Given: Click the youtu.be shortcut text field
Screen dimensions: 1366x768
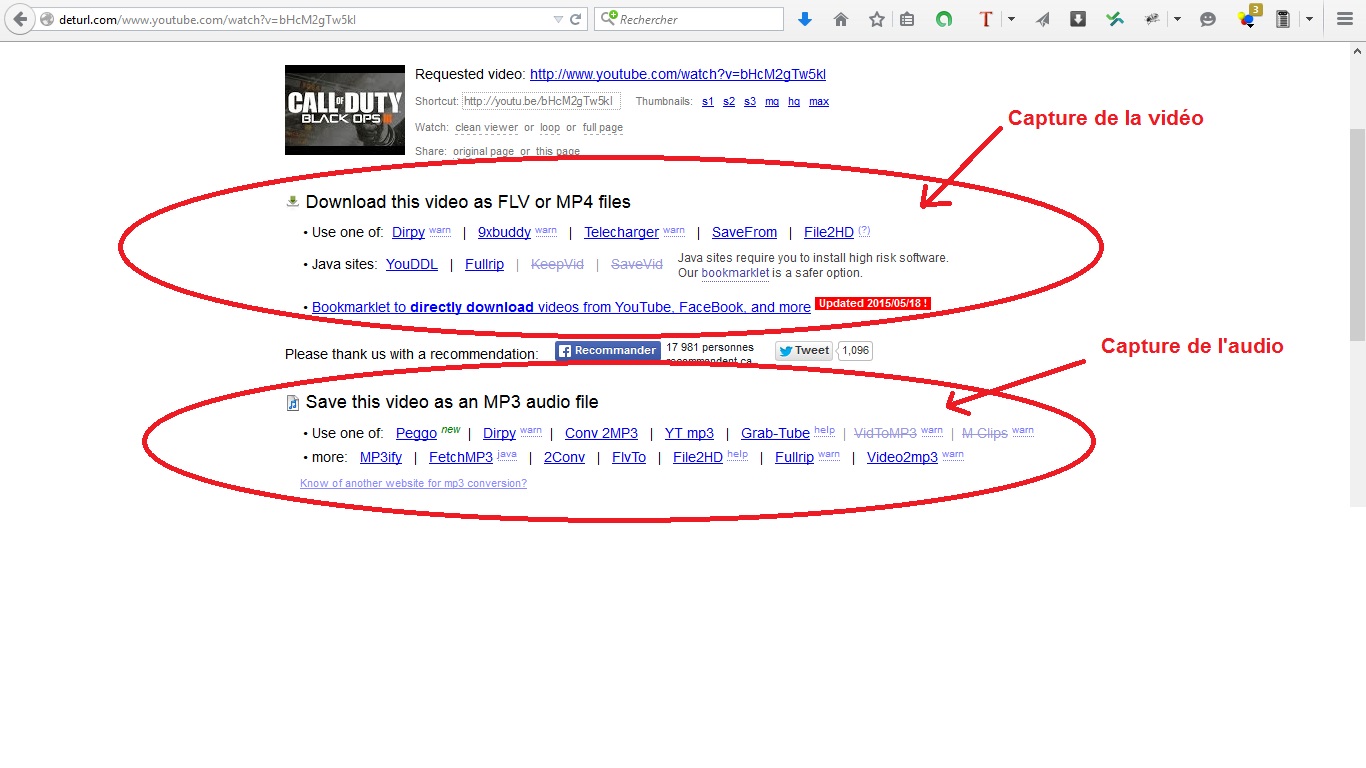Looking at the screenshot, I should (541, 101).
